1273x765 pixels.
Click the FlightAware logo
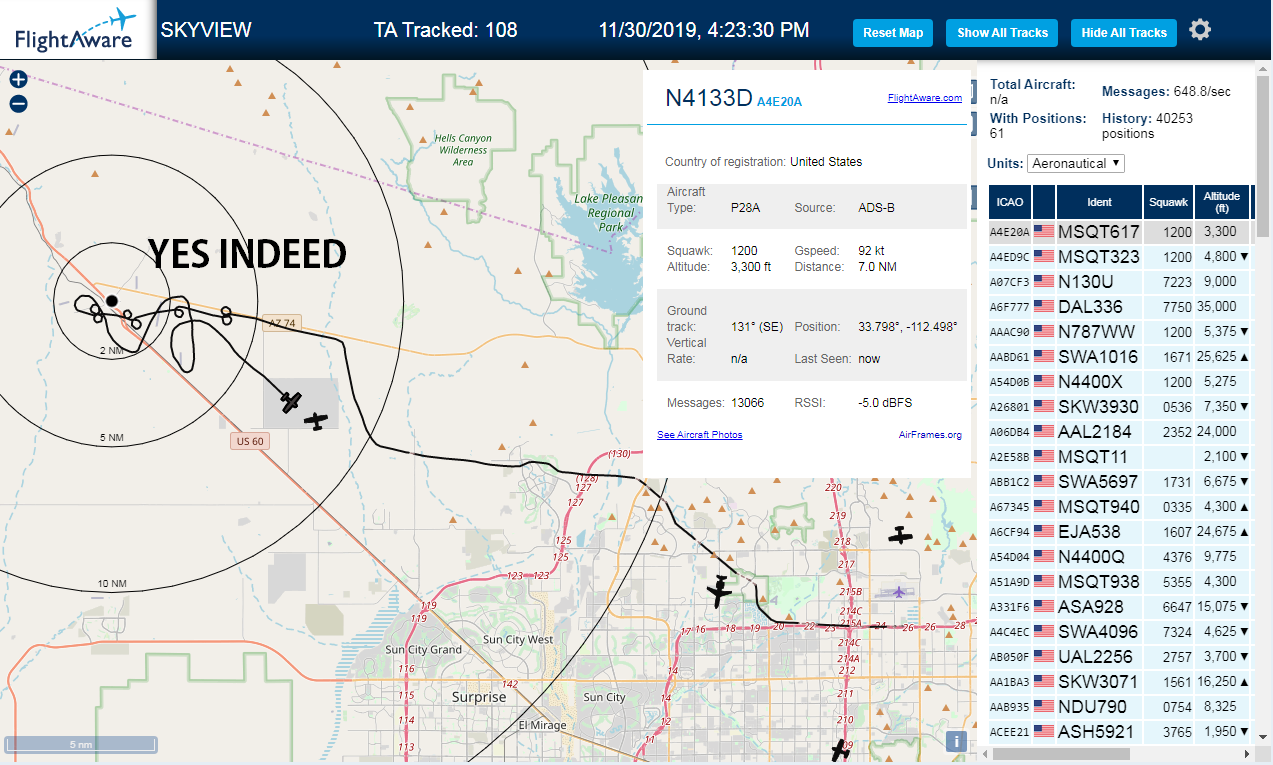coord(77,30)
